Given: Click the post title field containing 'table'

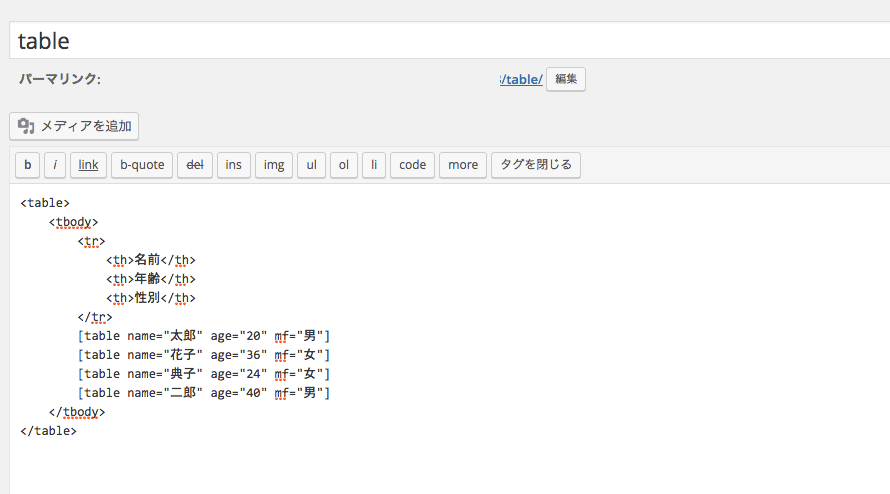Looking at the screenshot, I should 450,40.
